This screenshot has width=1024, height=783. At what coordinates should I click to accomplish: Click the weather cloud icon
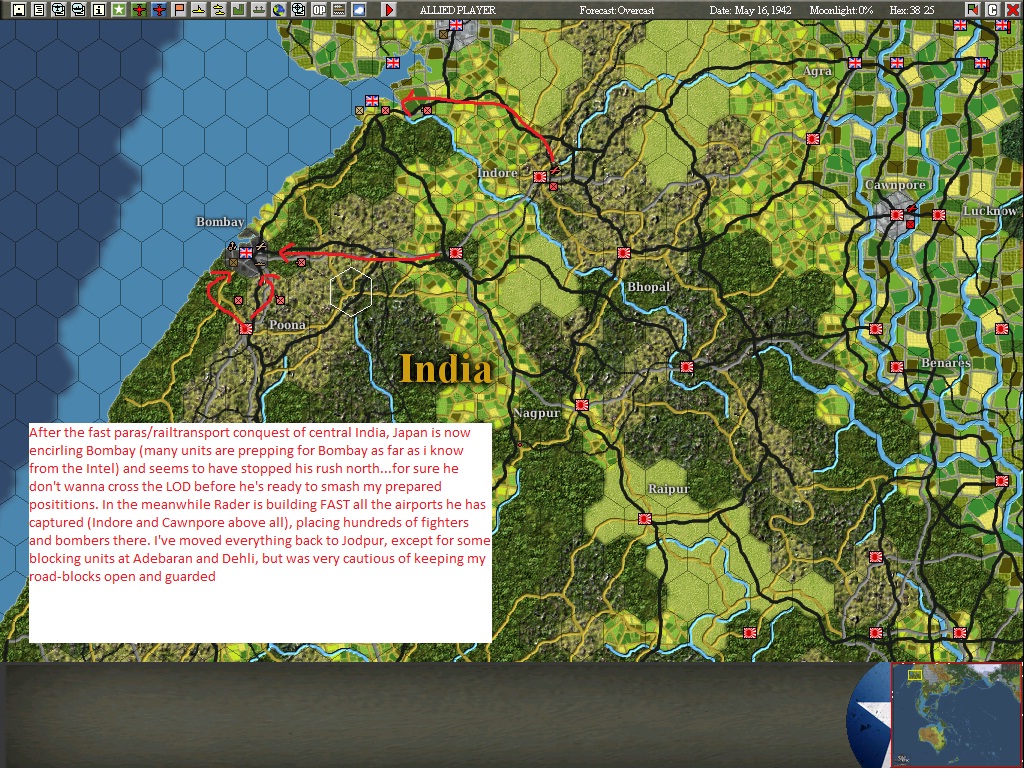pyautogui.click(x=359, y=9)
